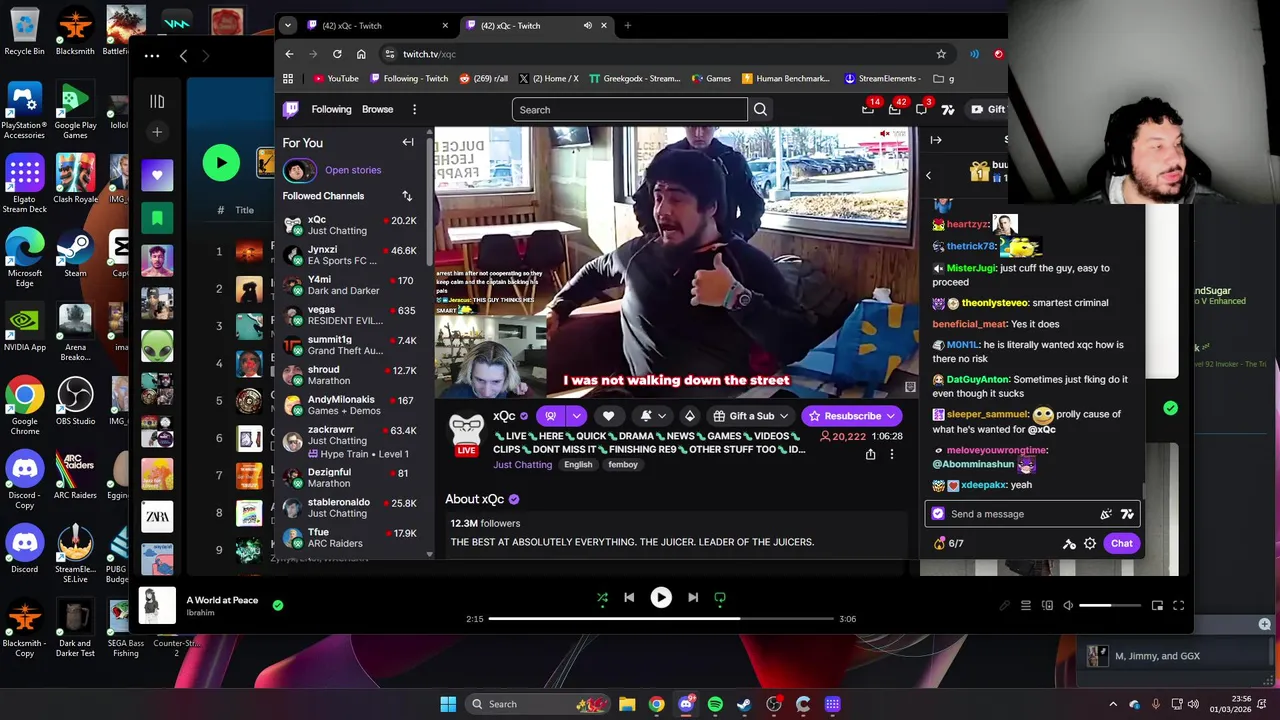Viewport: 1280px width, 720px height.
Task: Show hidden system tray icons
Action: click(x=1113, y=704)
